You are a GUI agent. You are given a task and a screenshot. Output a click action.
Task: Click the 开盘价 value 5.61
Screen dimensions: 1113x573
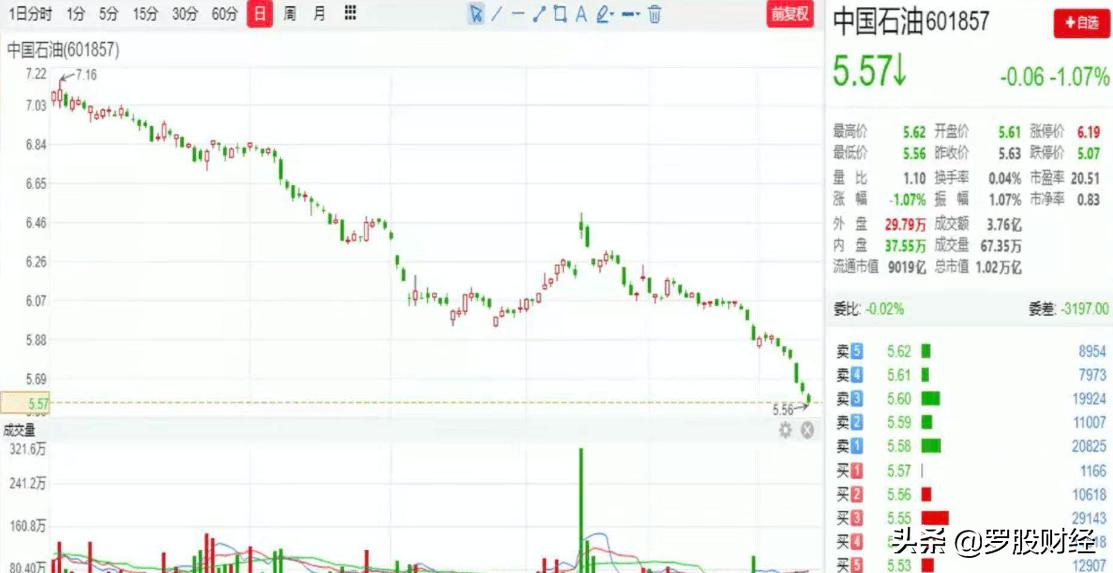coord(1009,131)
